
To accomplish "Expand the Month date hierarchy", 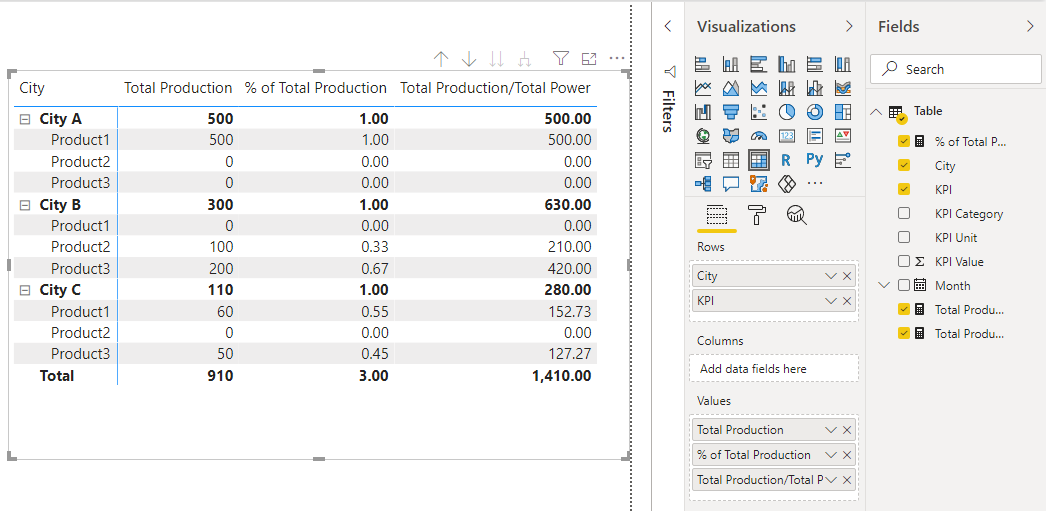I will click(x=885, y=286).
